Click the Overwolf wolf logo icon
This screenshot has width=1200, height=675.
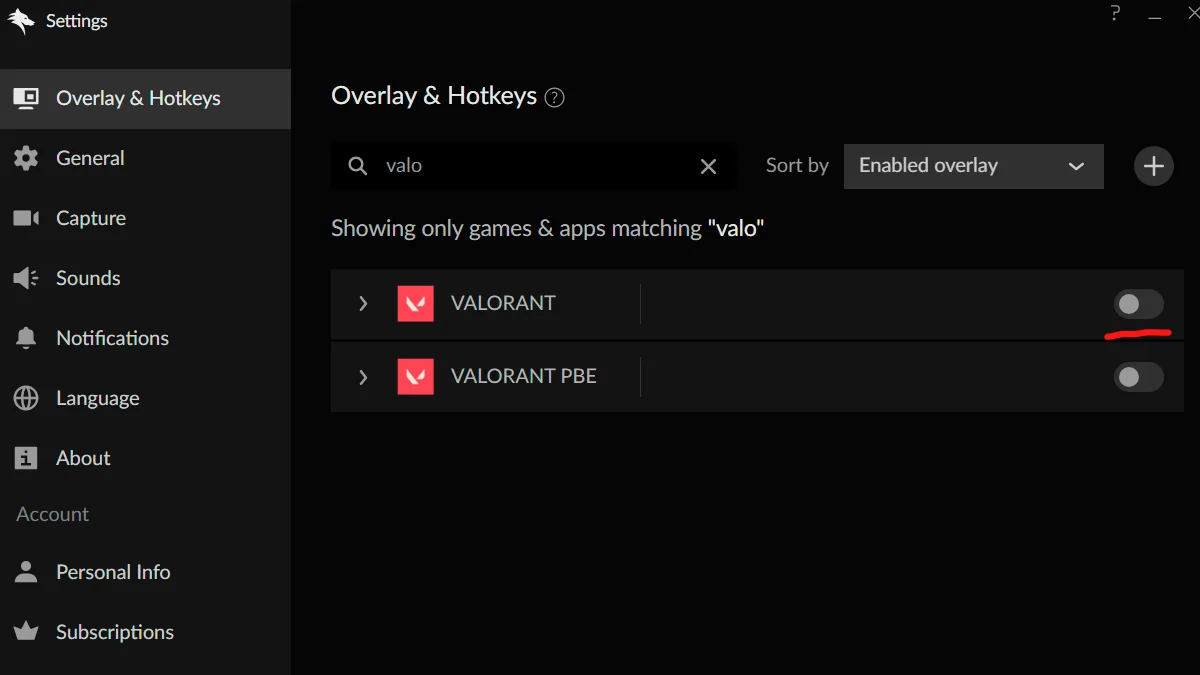pyautogui.click(x=21, y=21)
